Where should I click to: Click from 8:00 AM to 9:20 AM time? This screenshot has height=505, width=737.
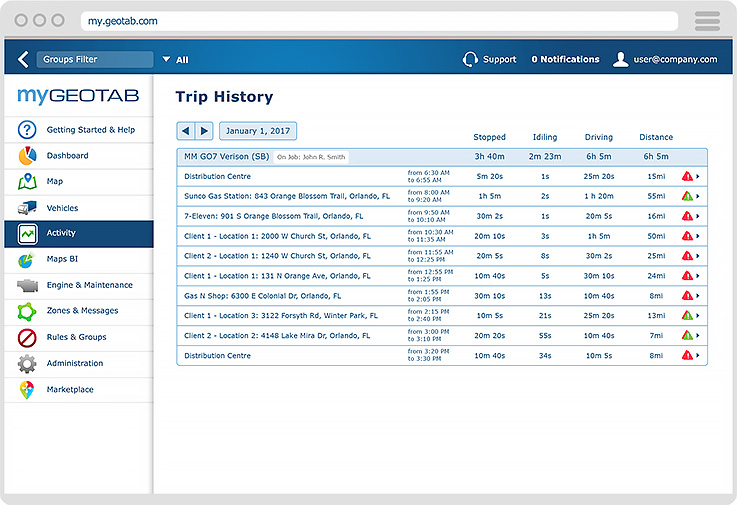click(x=429, y=196)
